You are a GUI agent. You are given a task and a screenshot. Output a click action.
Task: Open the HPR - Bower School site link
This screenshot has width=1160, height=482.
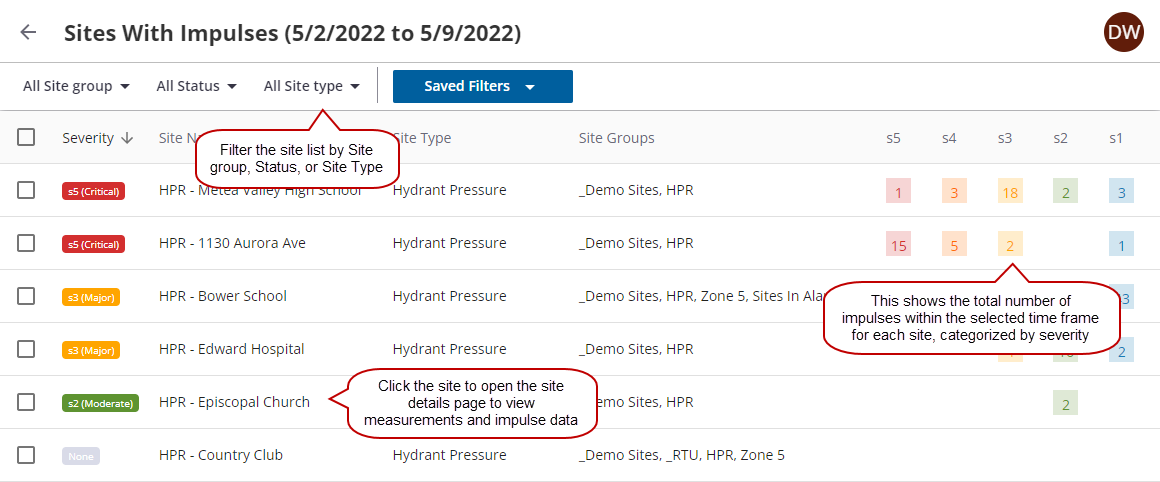coord(223,296)
